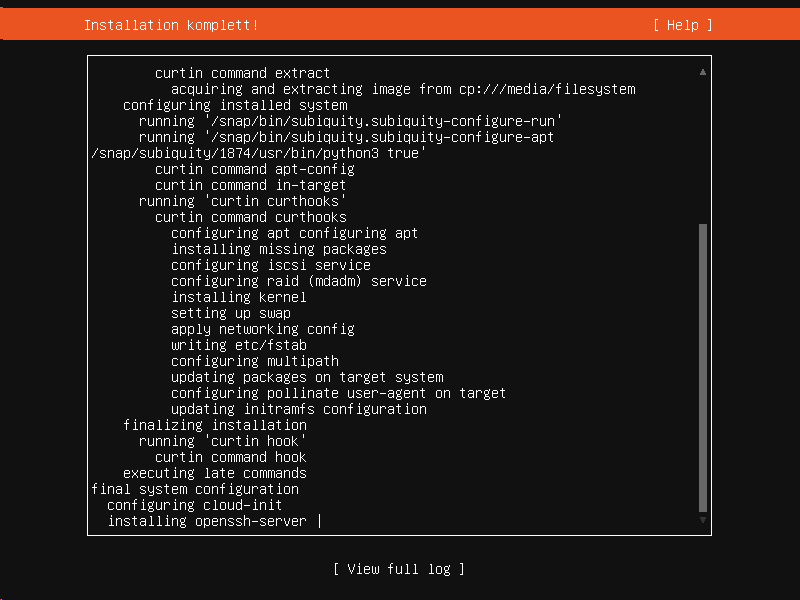
Task: Click the 'Installation komplett!' header title
Action: click(171, 25)
